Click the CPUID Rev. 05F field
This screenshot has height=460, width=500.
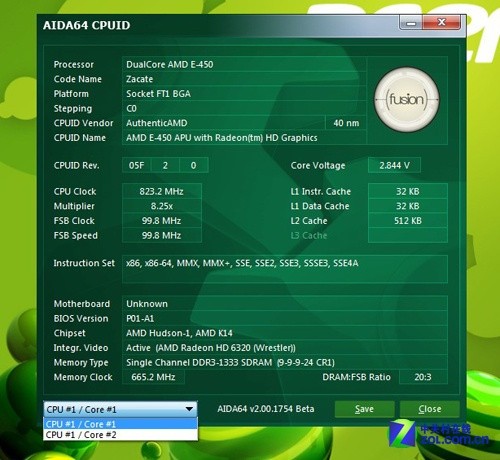(137, 165)
